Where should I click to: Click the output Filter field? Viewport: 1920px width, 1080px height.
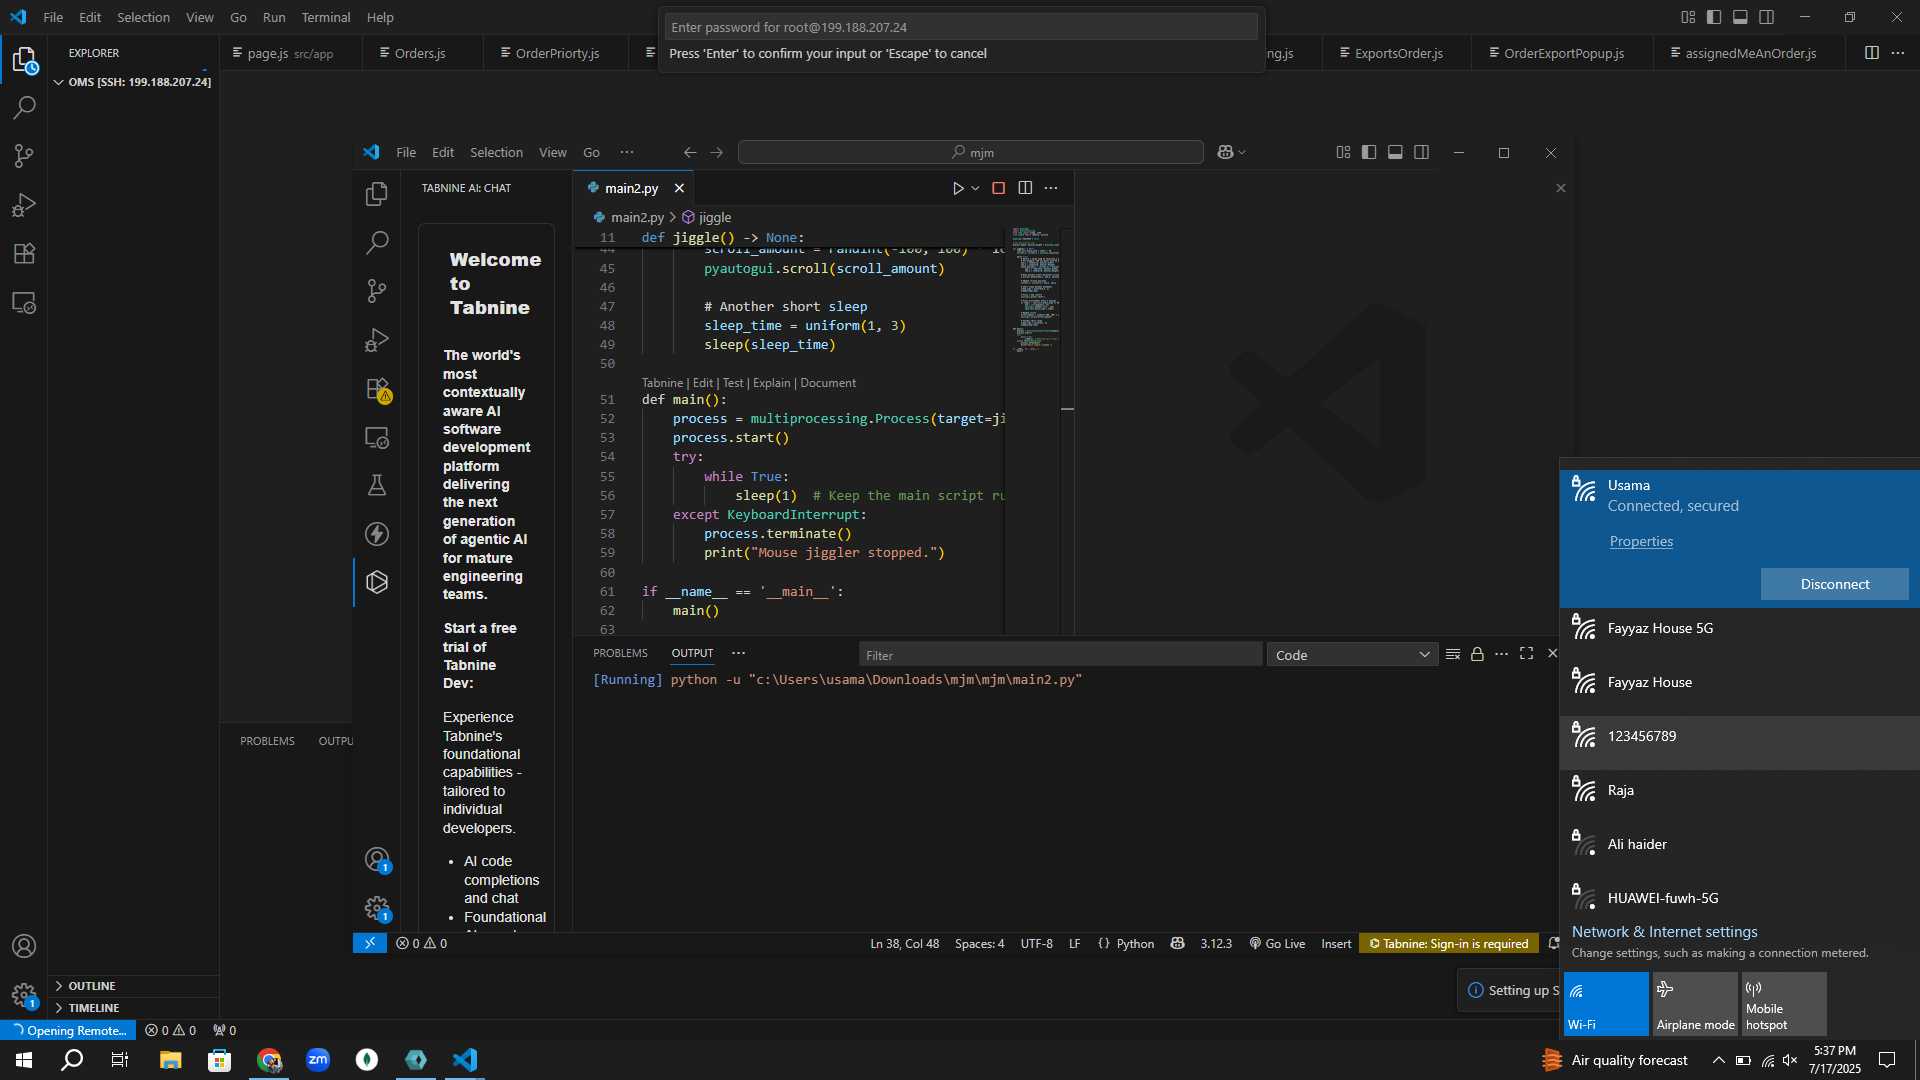[x=1060, y=655]
